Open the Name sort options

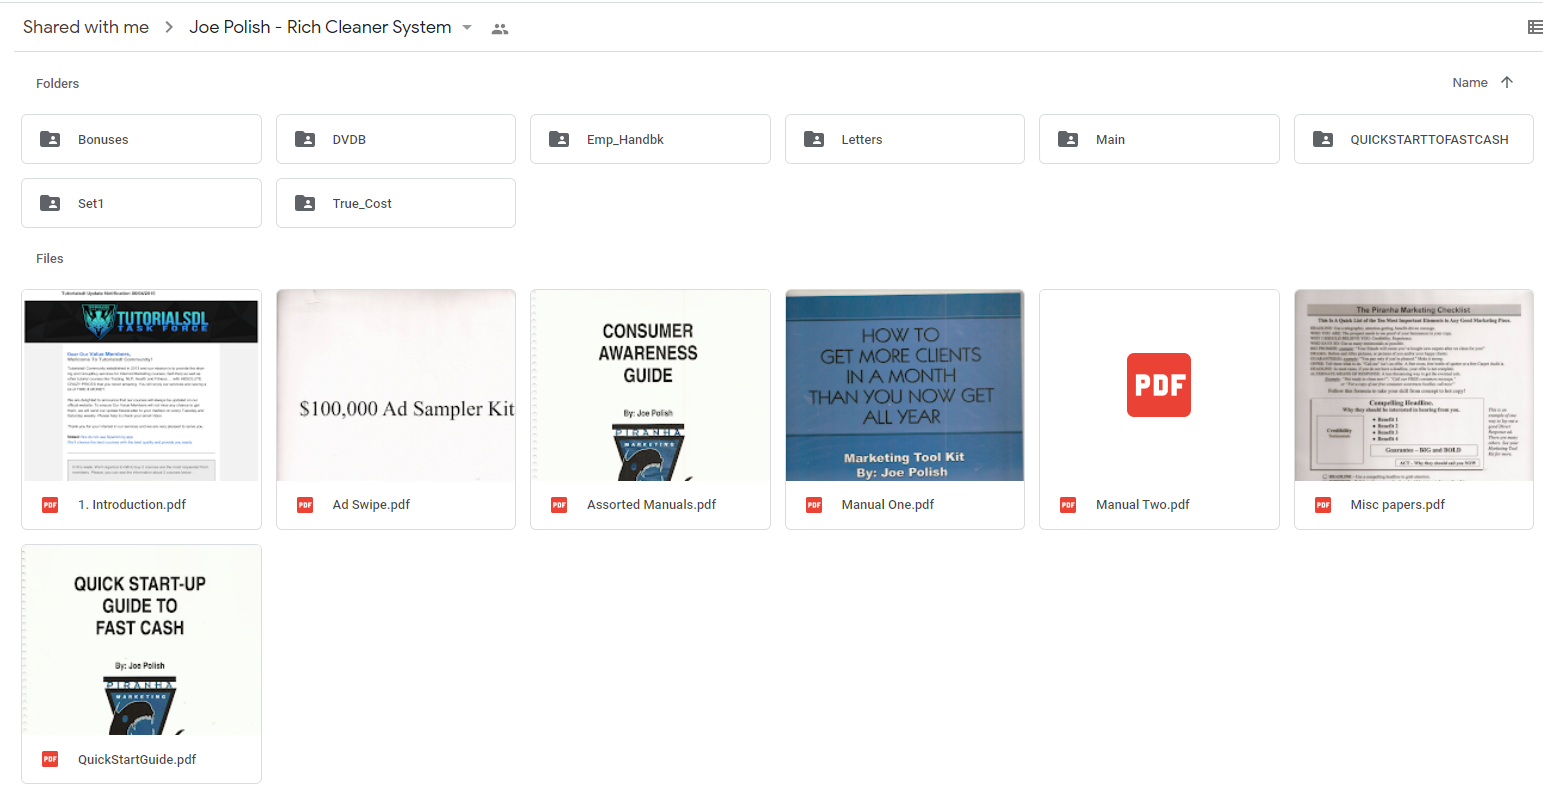pos(1470,83)
